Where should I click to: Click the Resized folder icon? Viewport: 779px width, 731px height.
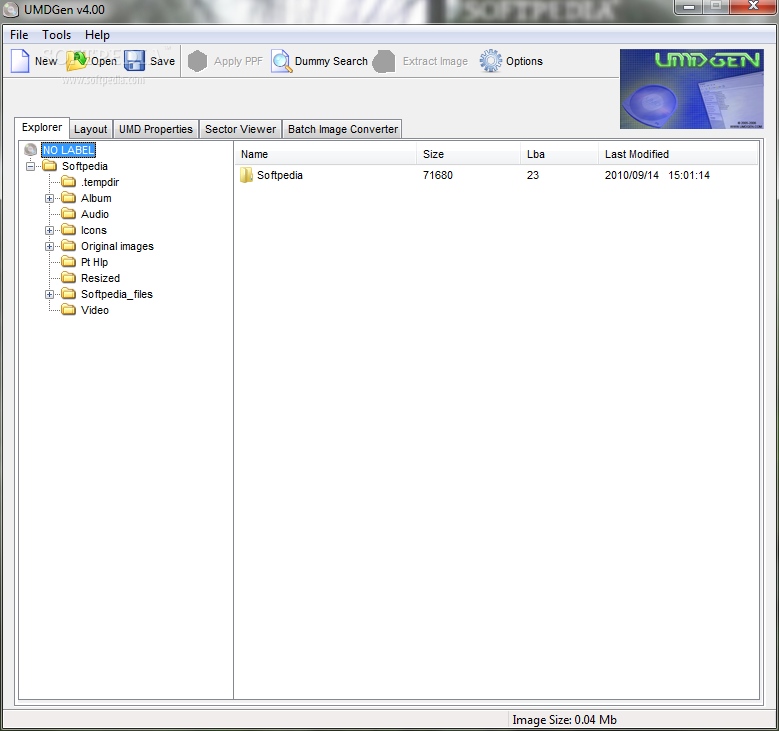tap(69, 277)
